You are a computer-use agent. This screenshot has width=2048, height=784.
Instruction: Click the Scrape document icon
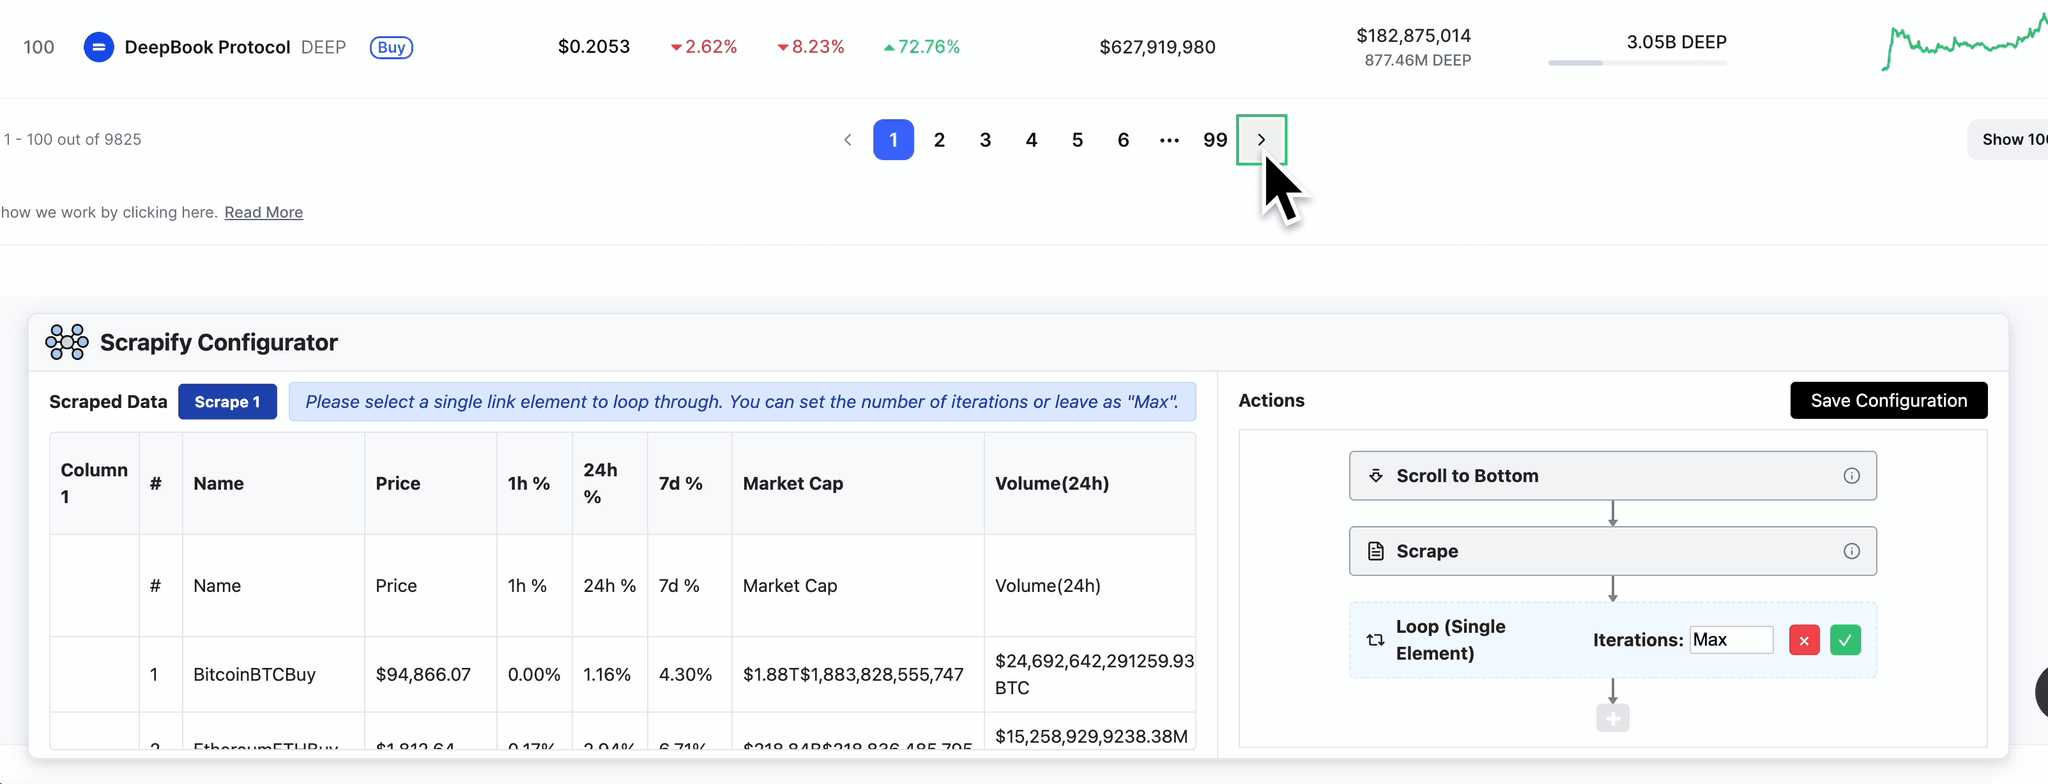click(1376, 551)
